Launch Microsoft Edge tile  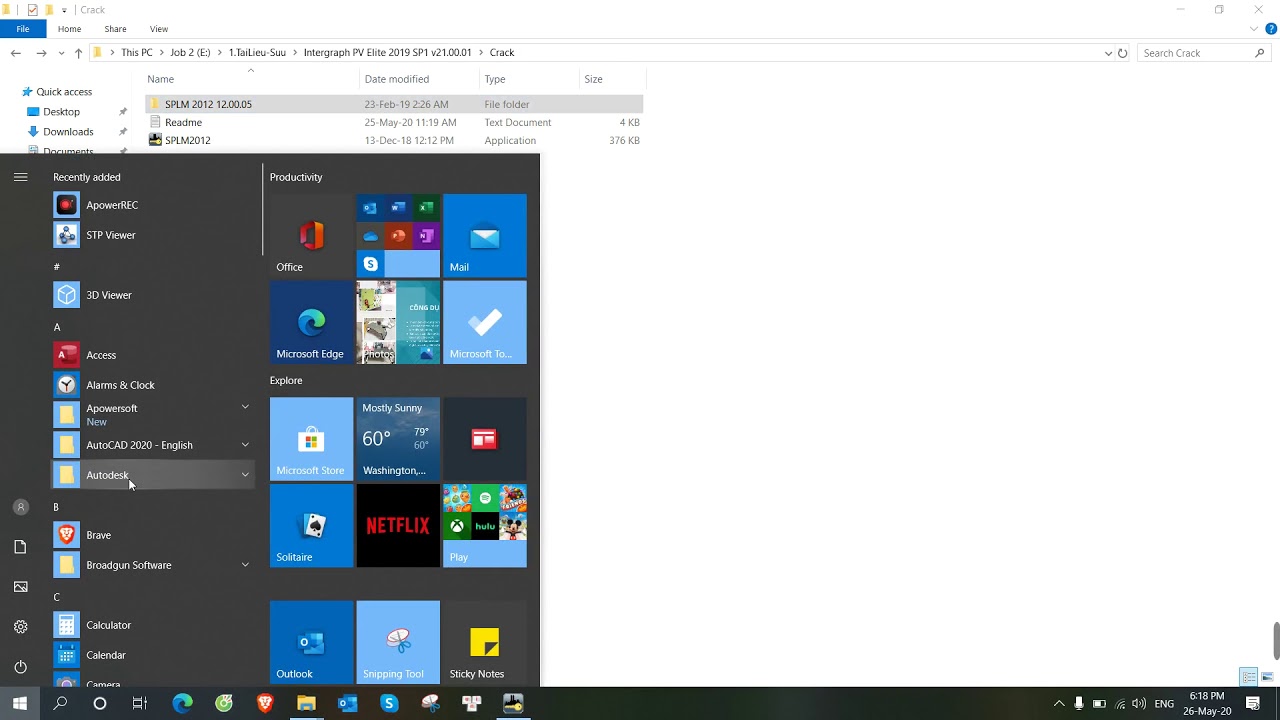pyautogui.click(x=311, y=322)
